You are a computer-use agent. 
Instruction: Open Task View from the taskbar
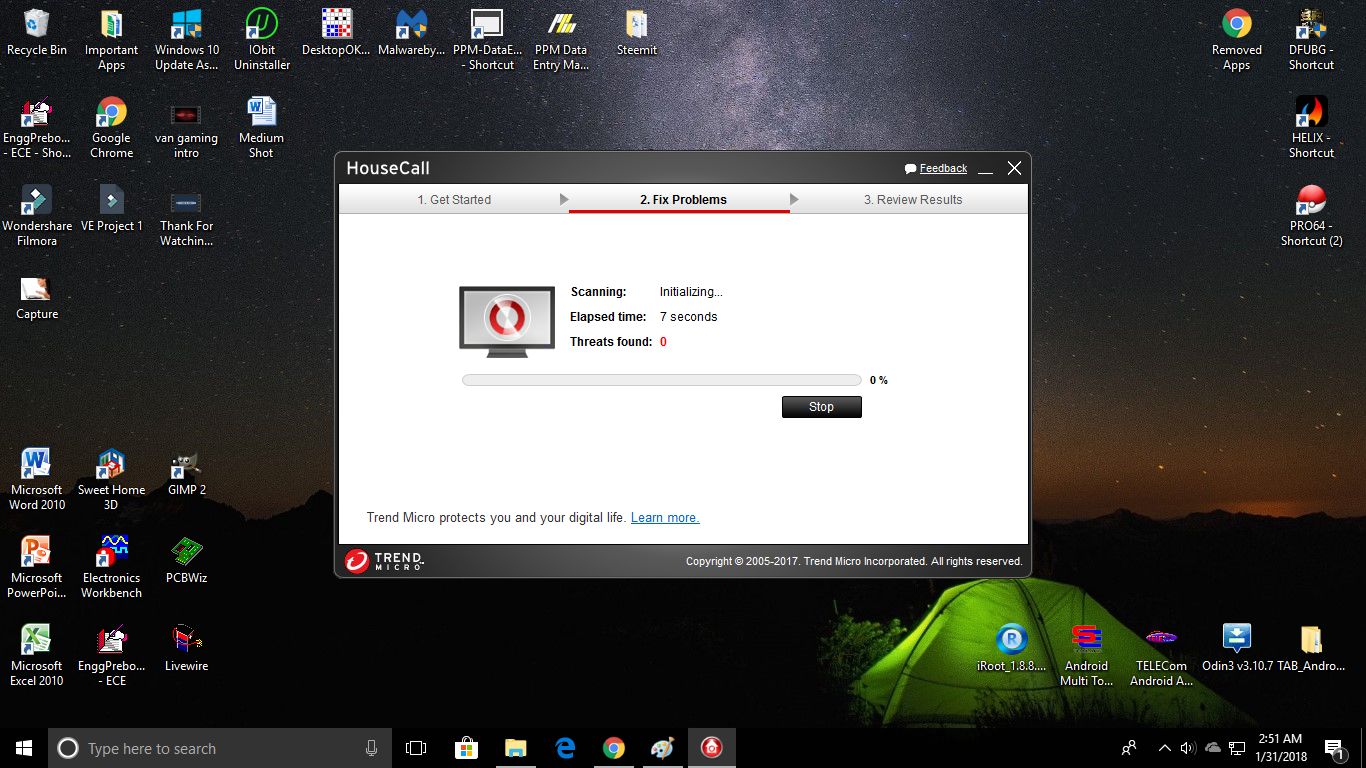416,748
